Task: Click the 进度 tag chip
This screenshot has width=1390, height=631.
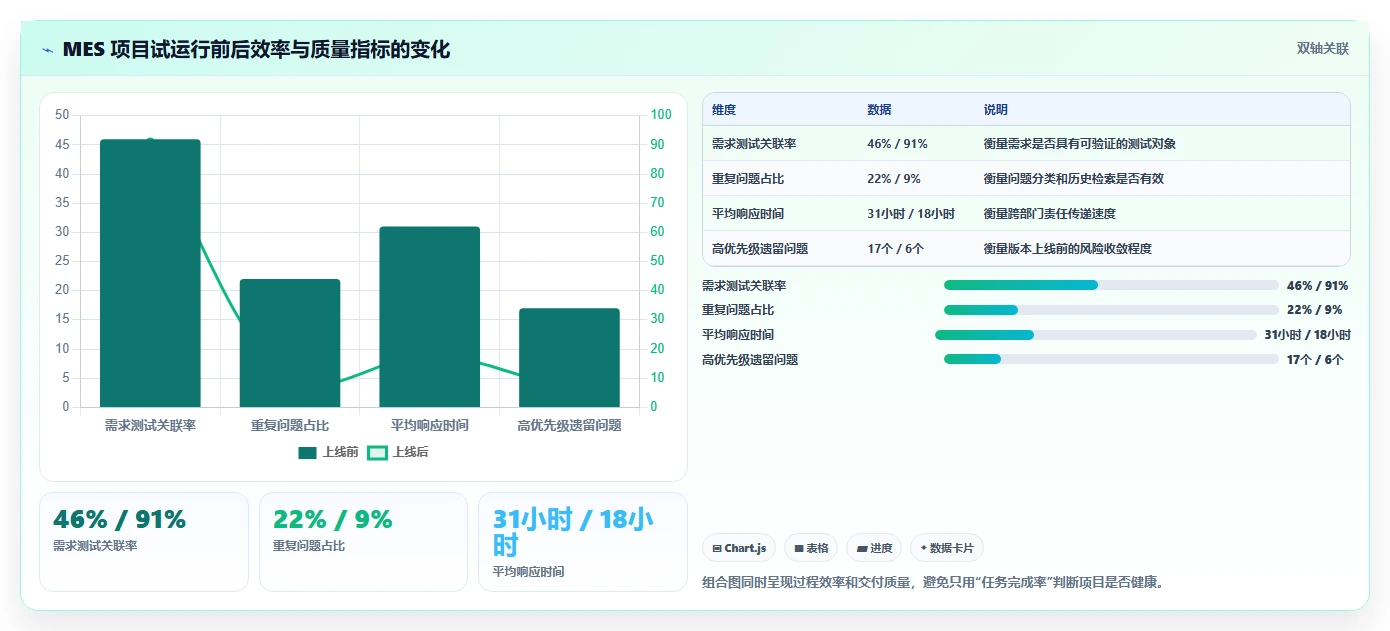Action: pos(874,548)
